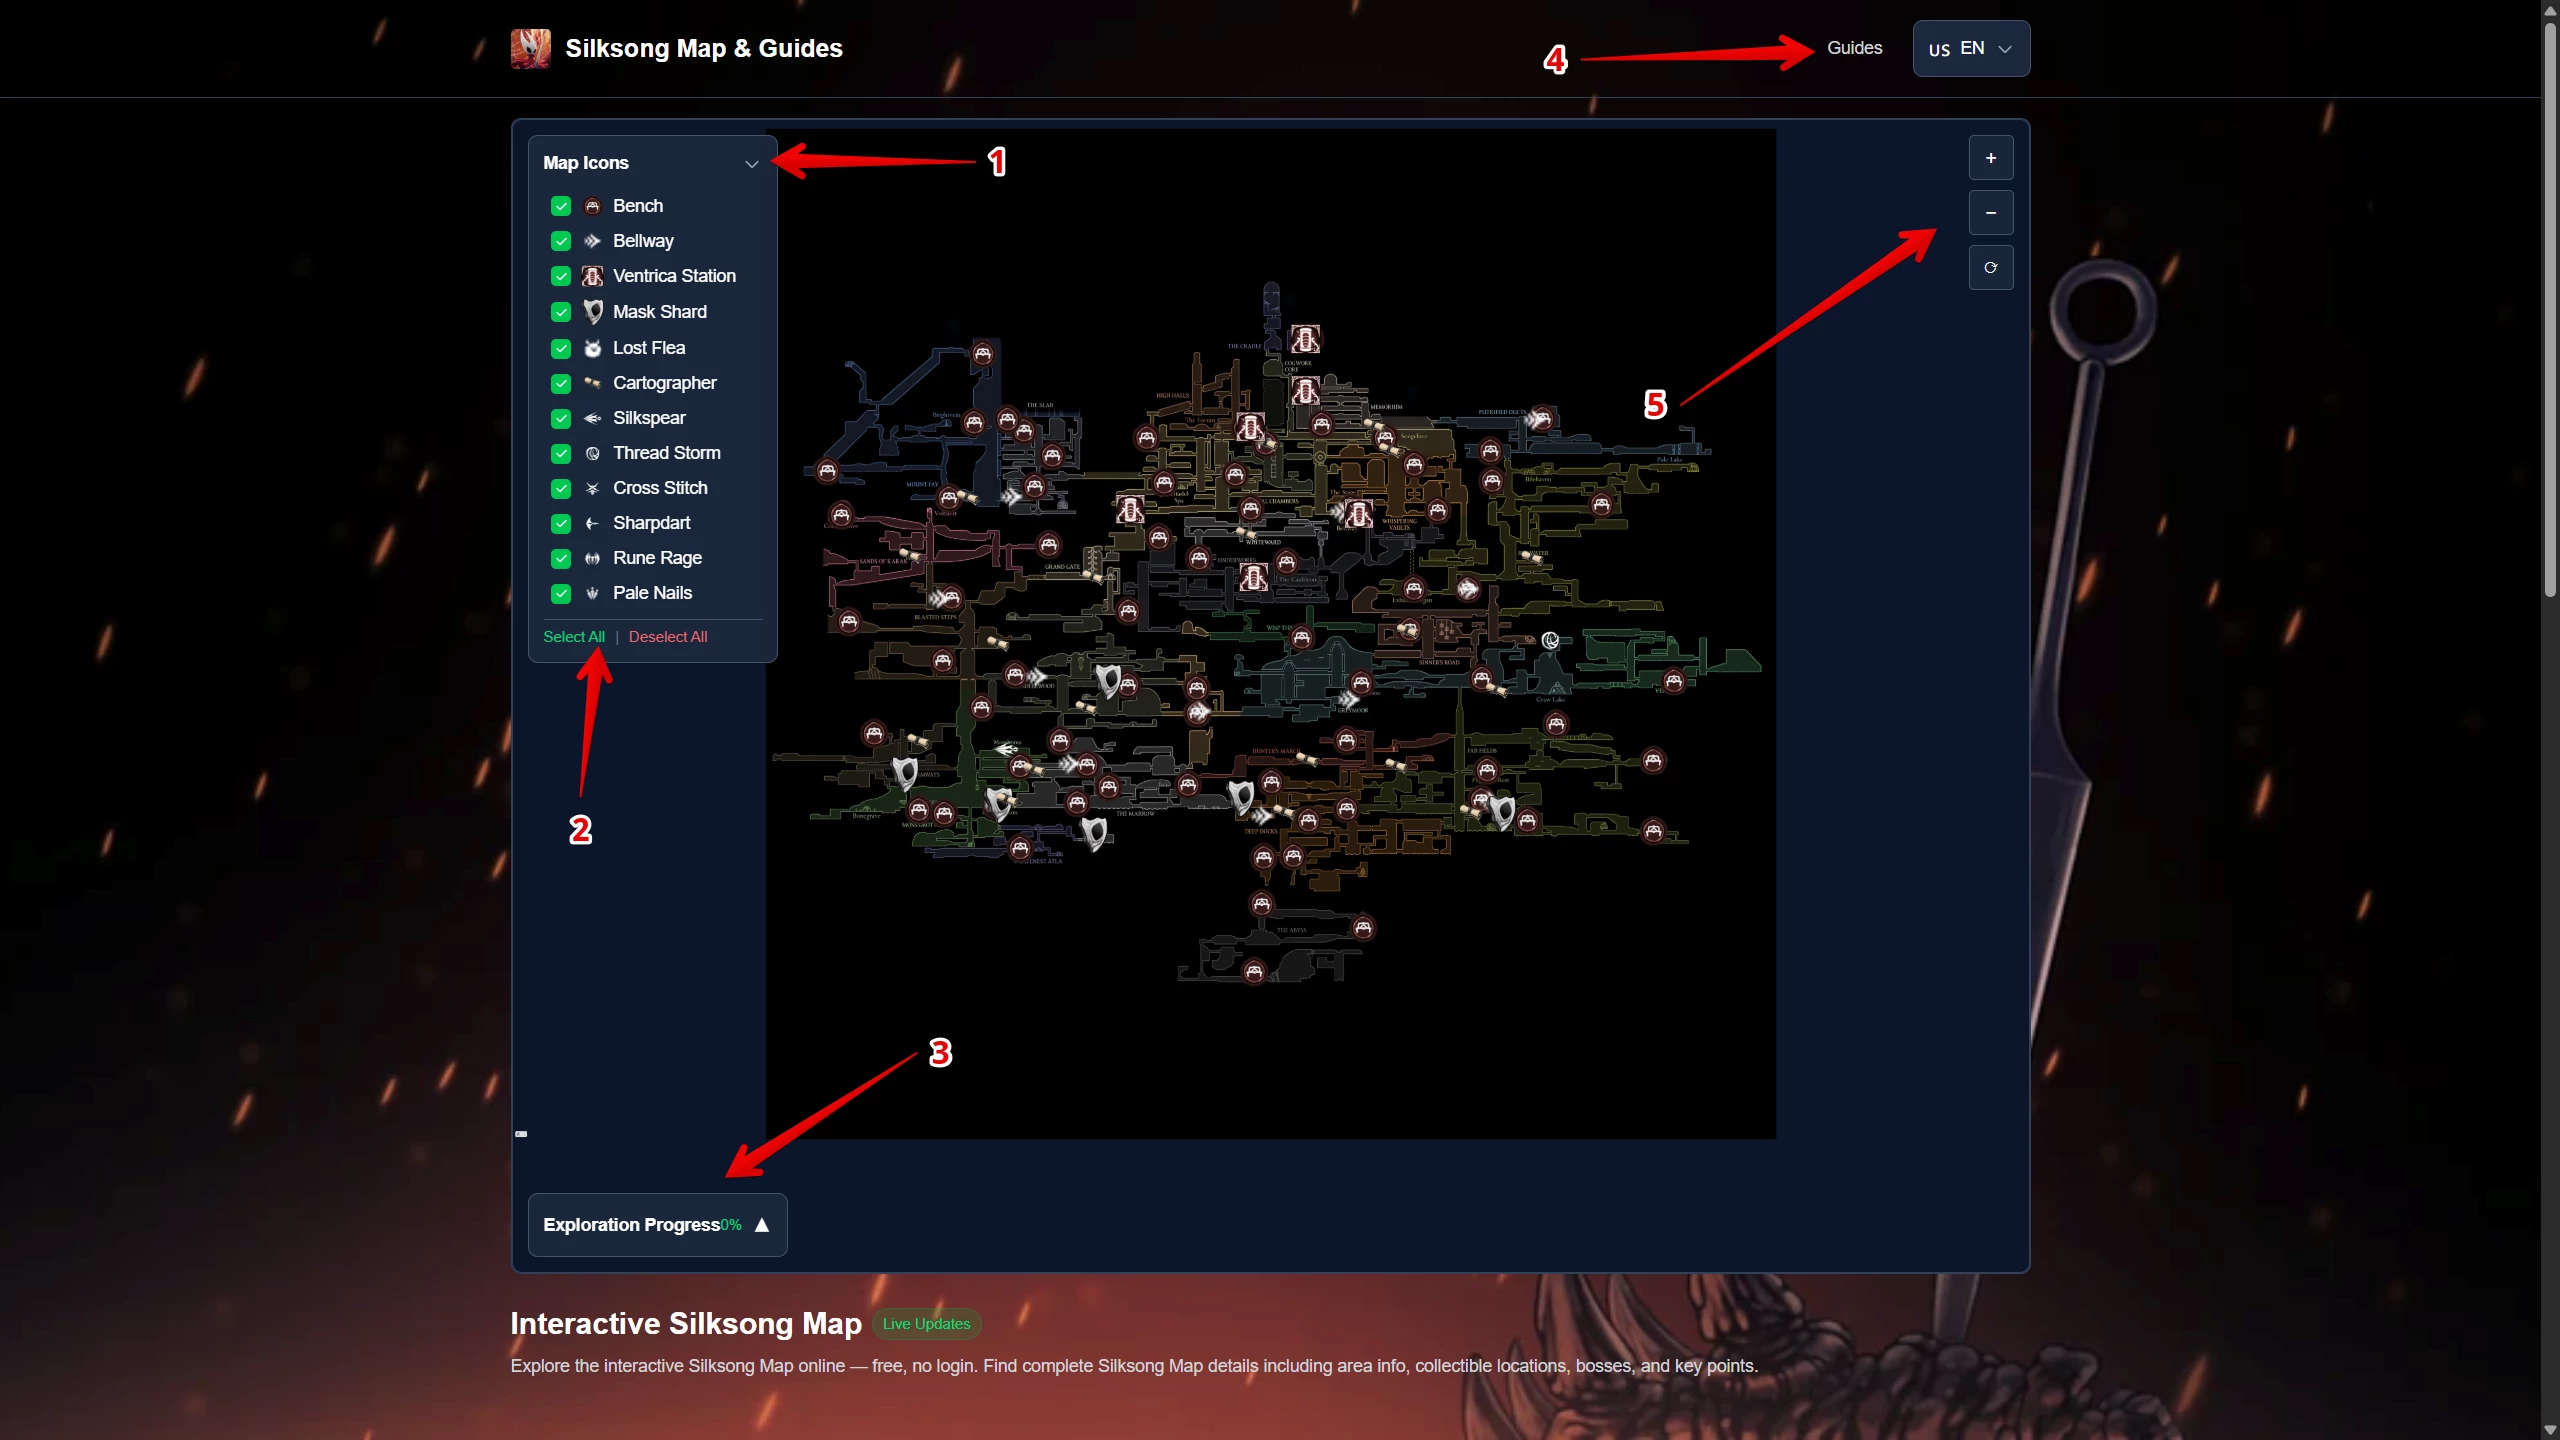
Task: Click the page's vertical scrollbar thumb
Action: point(2550,310)
